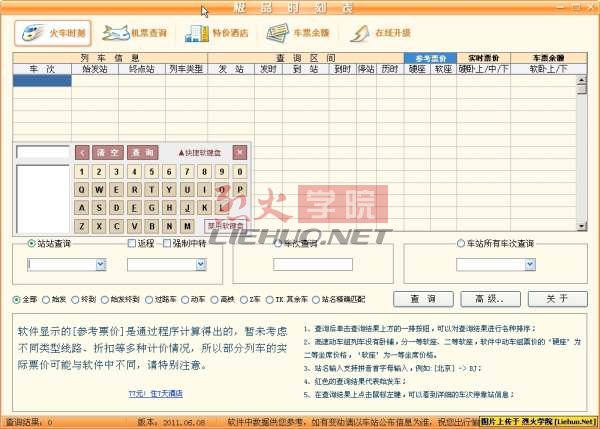
Task: Open the 特价酒店 discount hotels section
Action: (217, 33)
